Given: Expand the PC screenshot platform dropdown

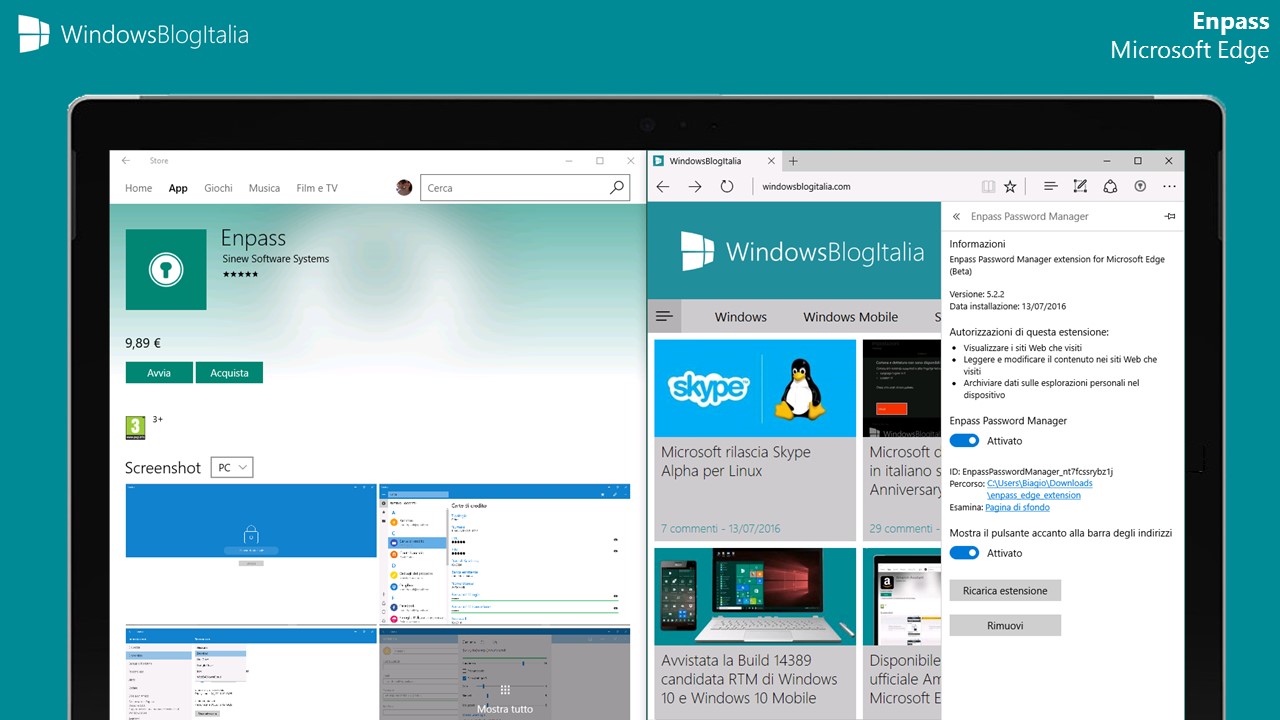Looking at the screenshot, I should 232,467.
